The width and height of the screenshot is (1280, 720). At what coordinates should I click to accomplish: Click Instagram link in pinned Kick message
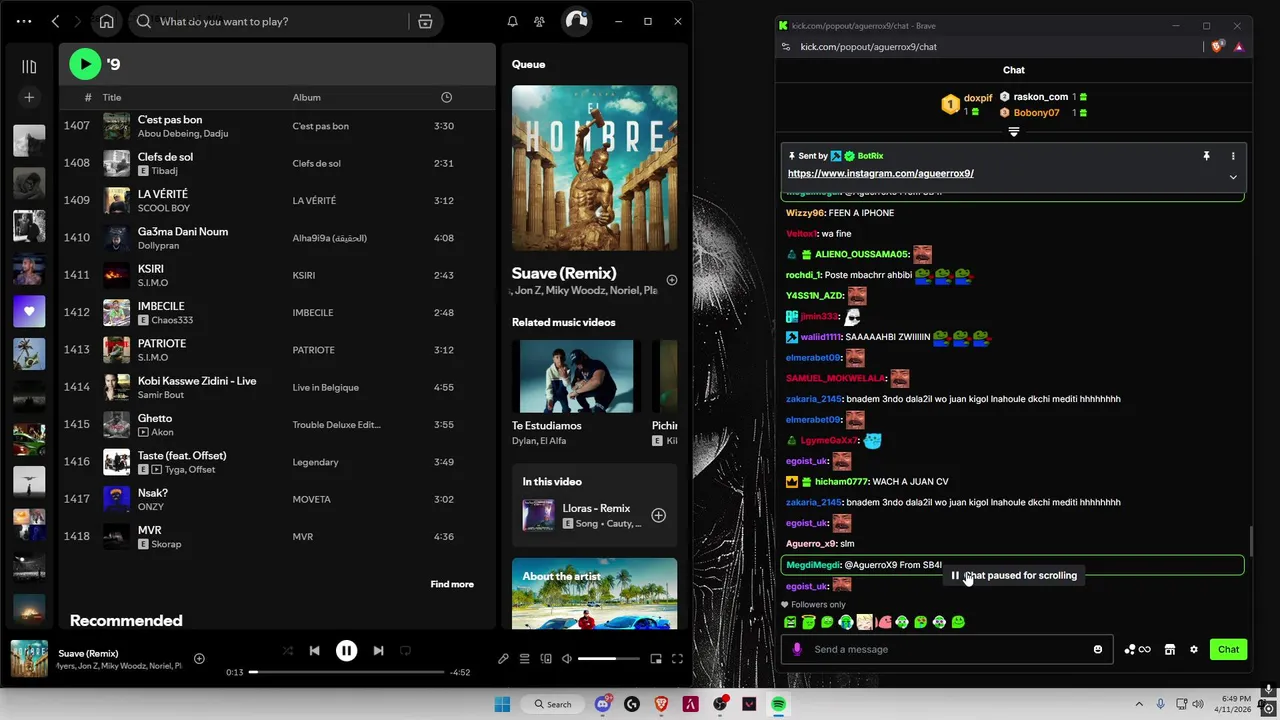tap(880, 173)
